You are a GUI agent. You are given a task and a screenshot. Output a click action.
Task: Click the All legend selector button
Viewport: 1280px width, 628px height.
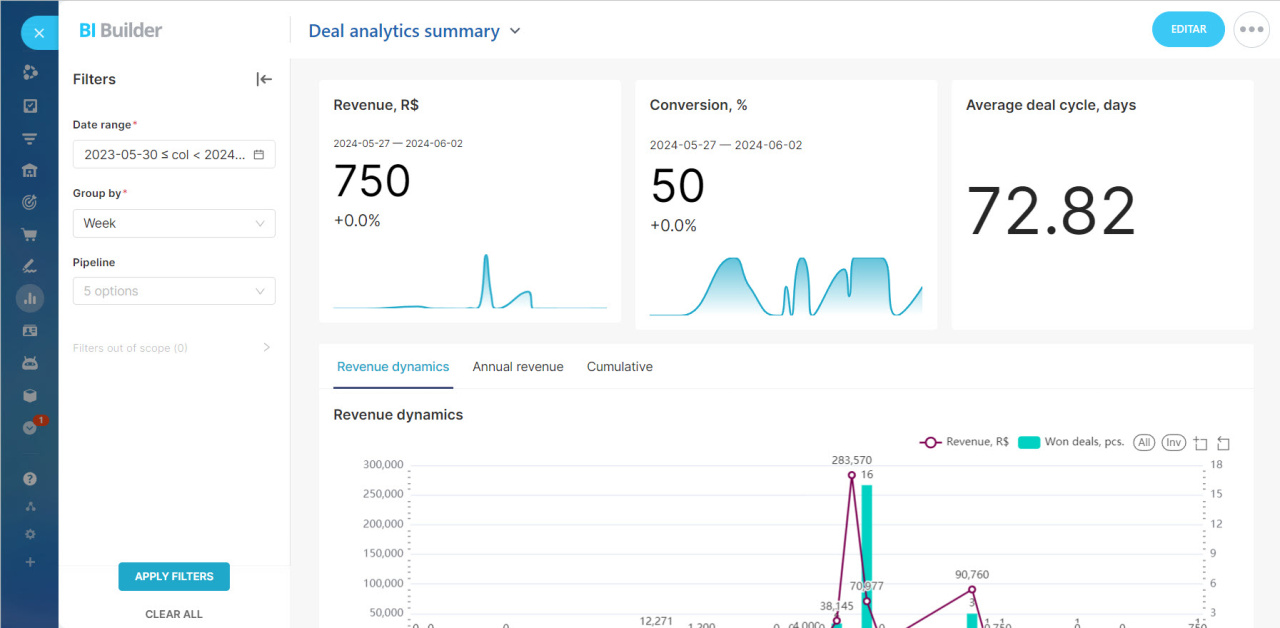[x=1144, y=442]
